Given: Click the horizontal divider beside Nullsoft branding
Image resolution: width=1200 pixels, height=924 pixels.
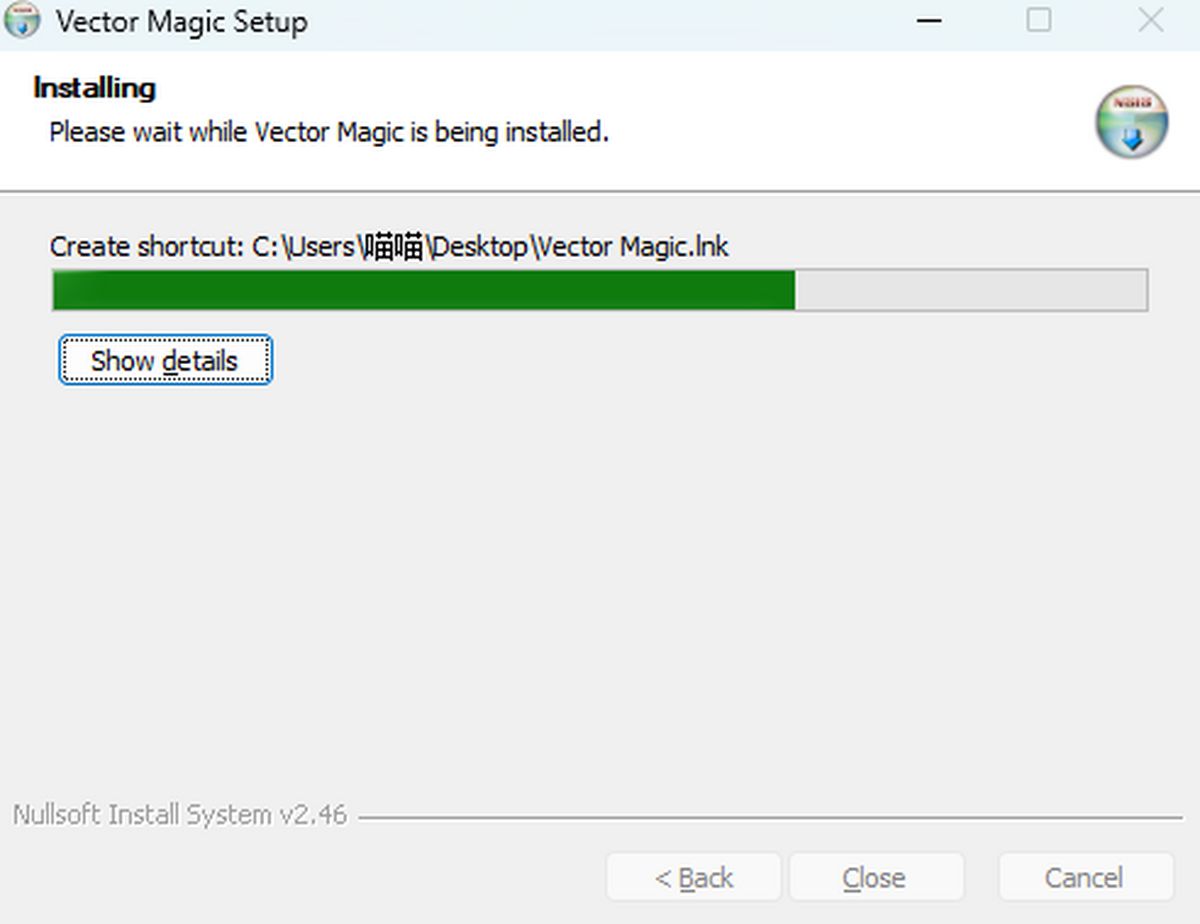Looking at the screenshot, I should click(770, 818).
